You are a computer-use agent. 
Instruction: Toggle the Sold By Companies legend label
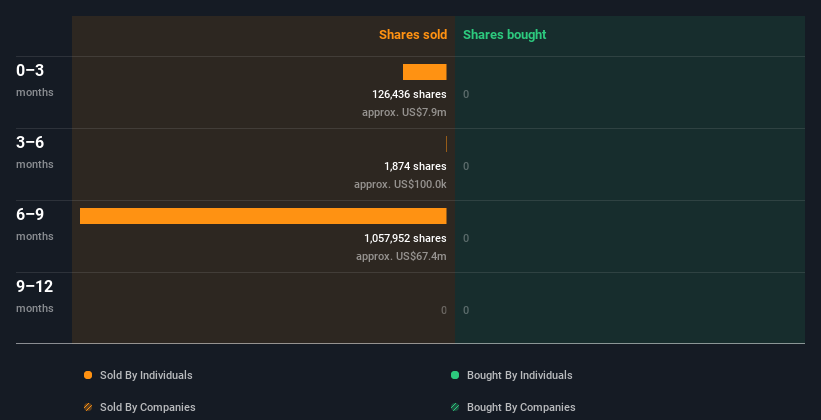[x=148, y=407]
